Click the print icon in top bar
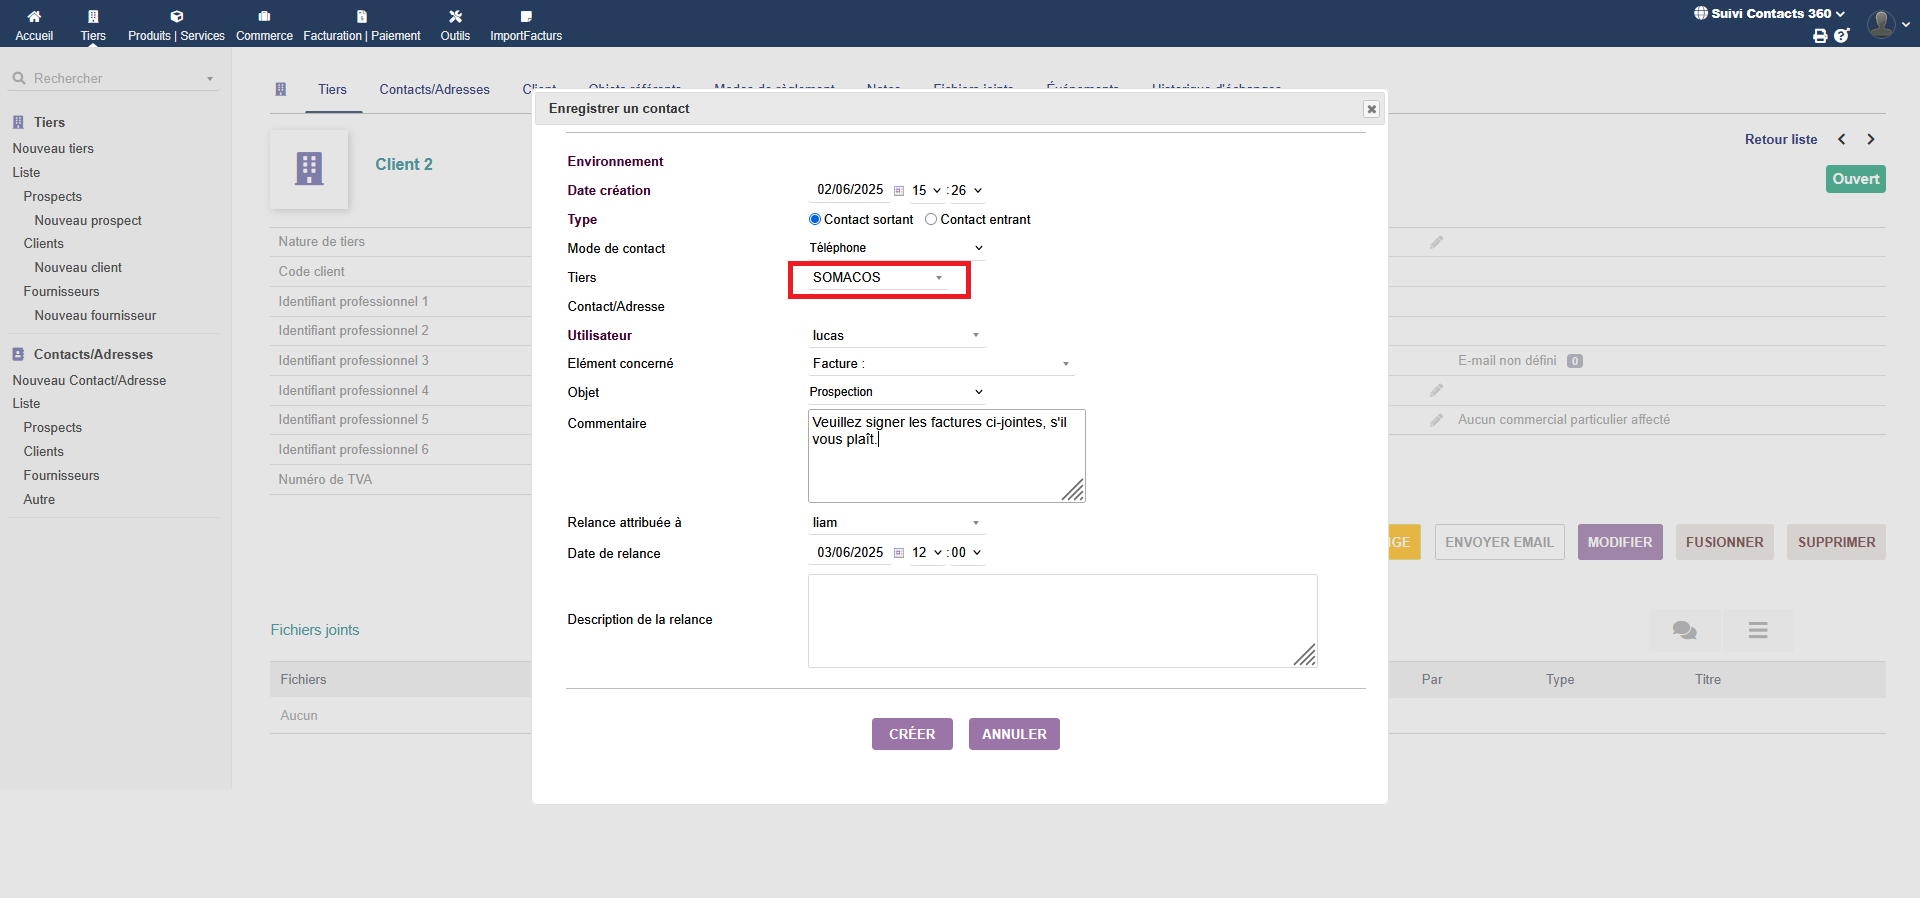Viewport: 1920px width, 898px height. (1820, 36)
